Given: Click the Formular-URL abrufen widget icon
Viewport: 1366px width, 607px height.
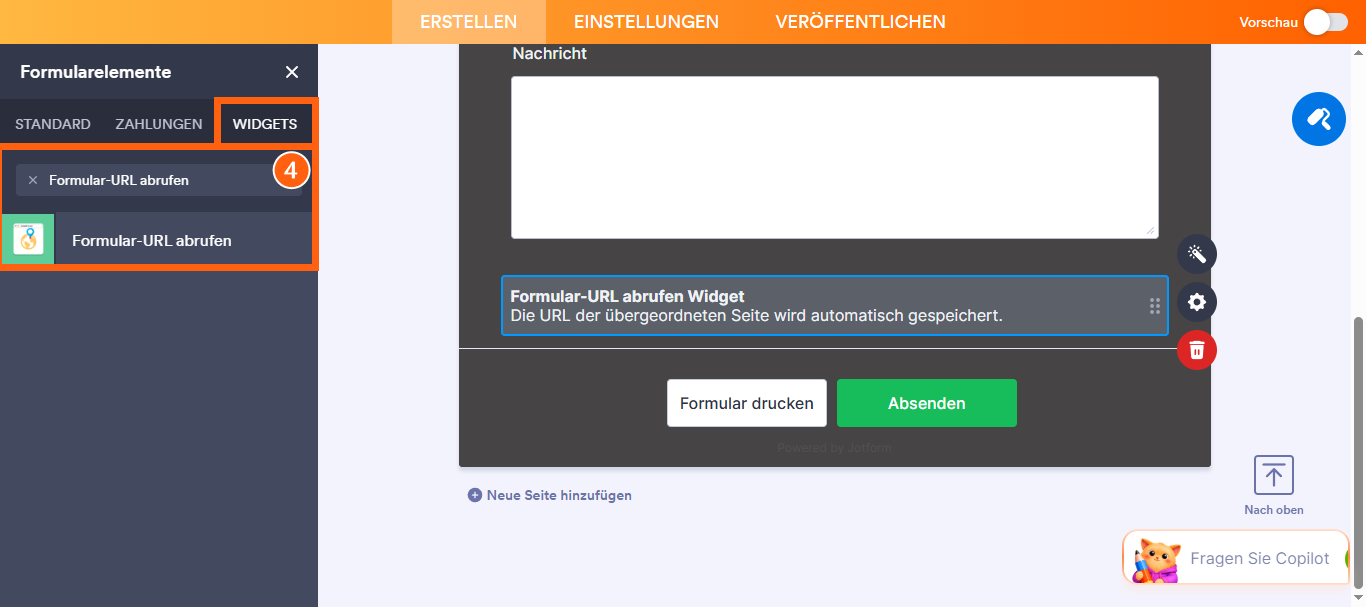Looking at the screenshot, I should coord(28,240).
